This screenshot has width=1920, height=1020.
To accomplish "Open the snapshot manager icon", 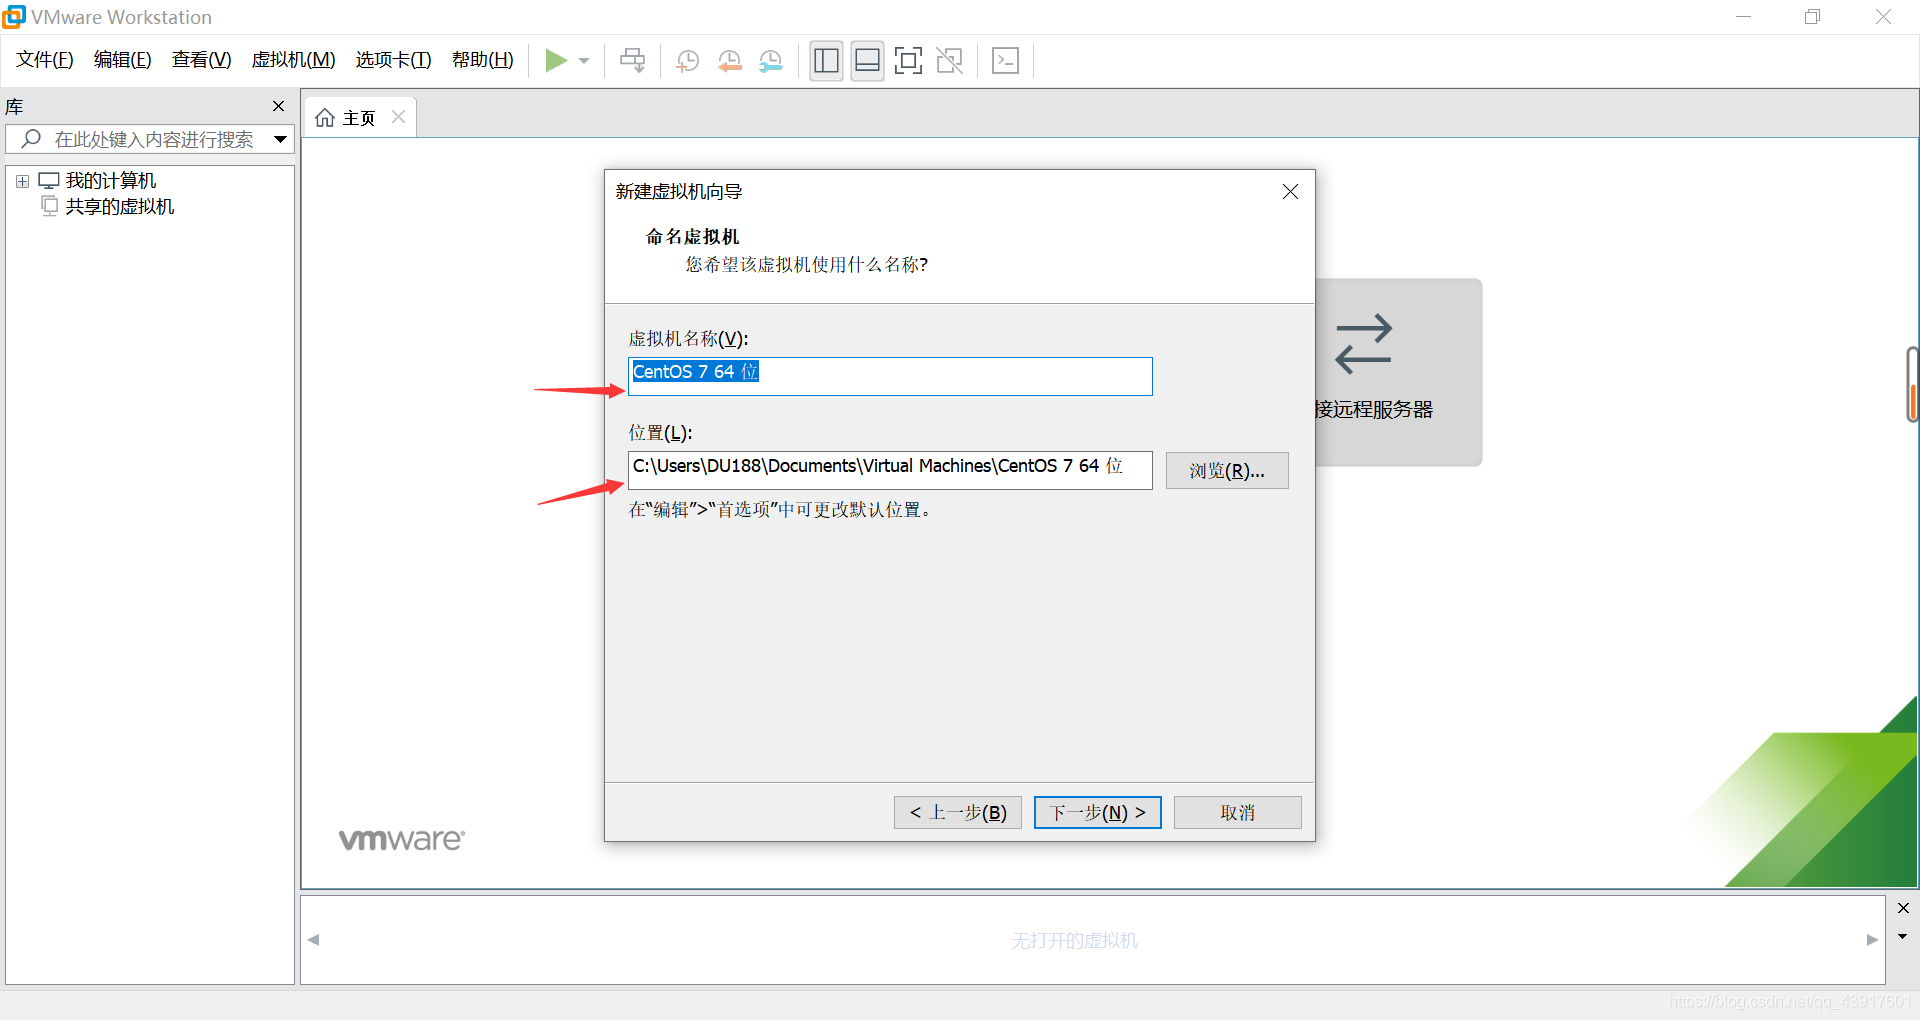I will 771,61.
